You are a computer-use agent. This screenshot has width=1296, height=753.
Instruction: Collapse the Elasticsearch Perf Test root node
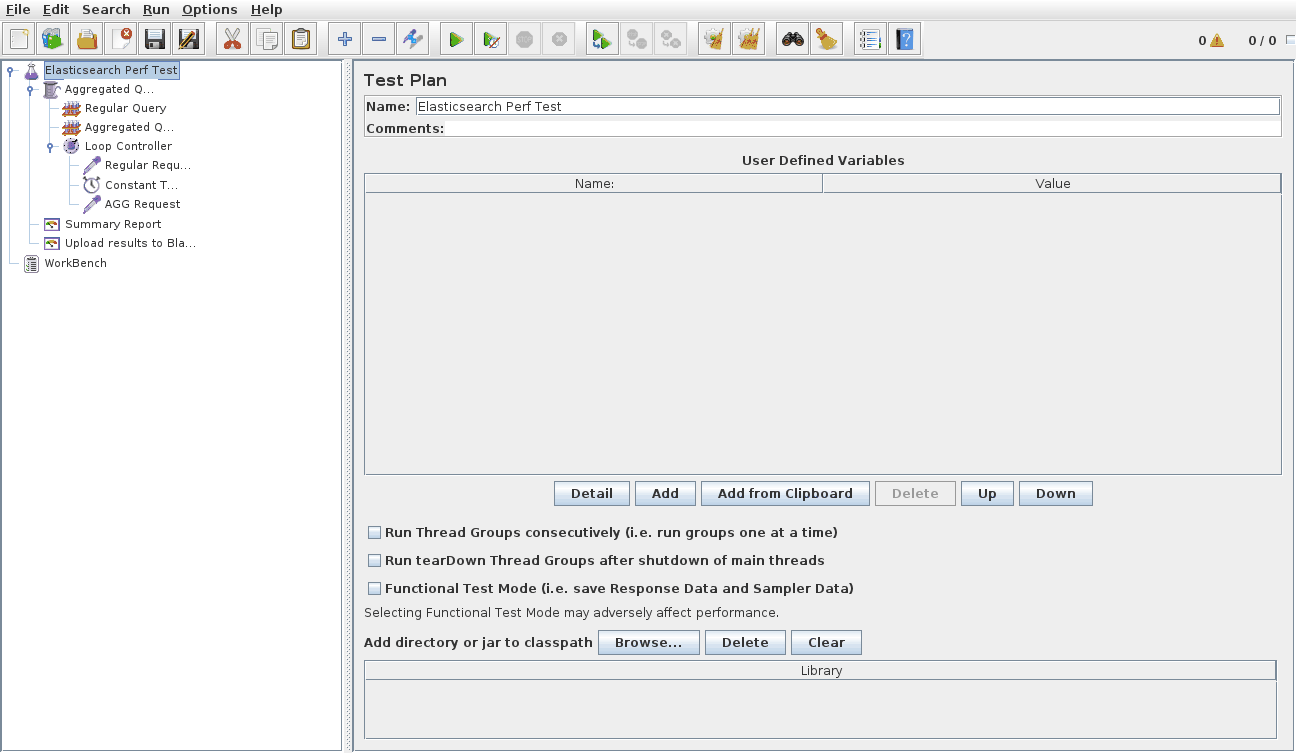8,70
